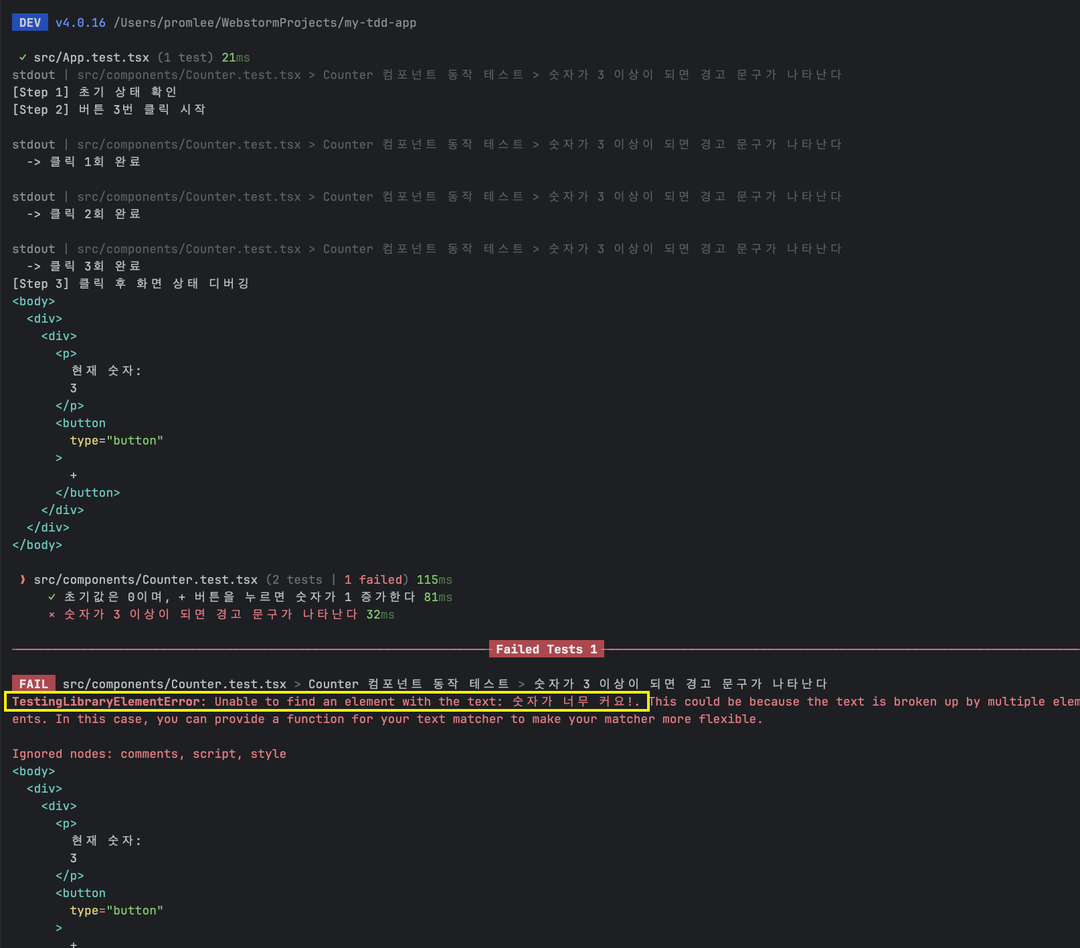
Task: Click the red 1 failed count text
Action: pos(375,580)
